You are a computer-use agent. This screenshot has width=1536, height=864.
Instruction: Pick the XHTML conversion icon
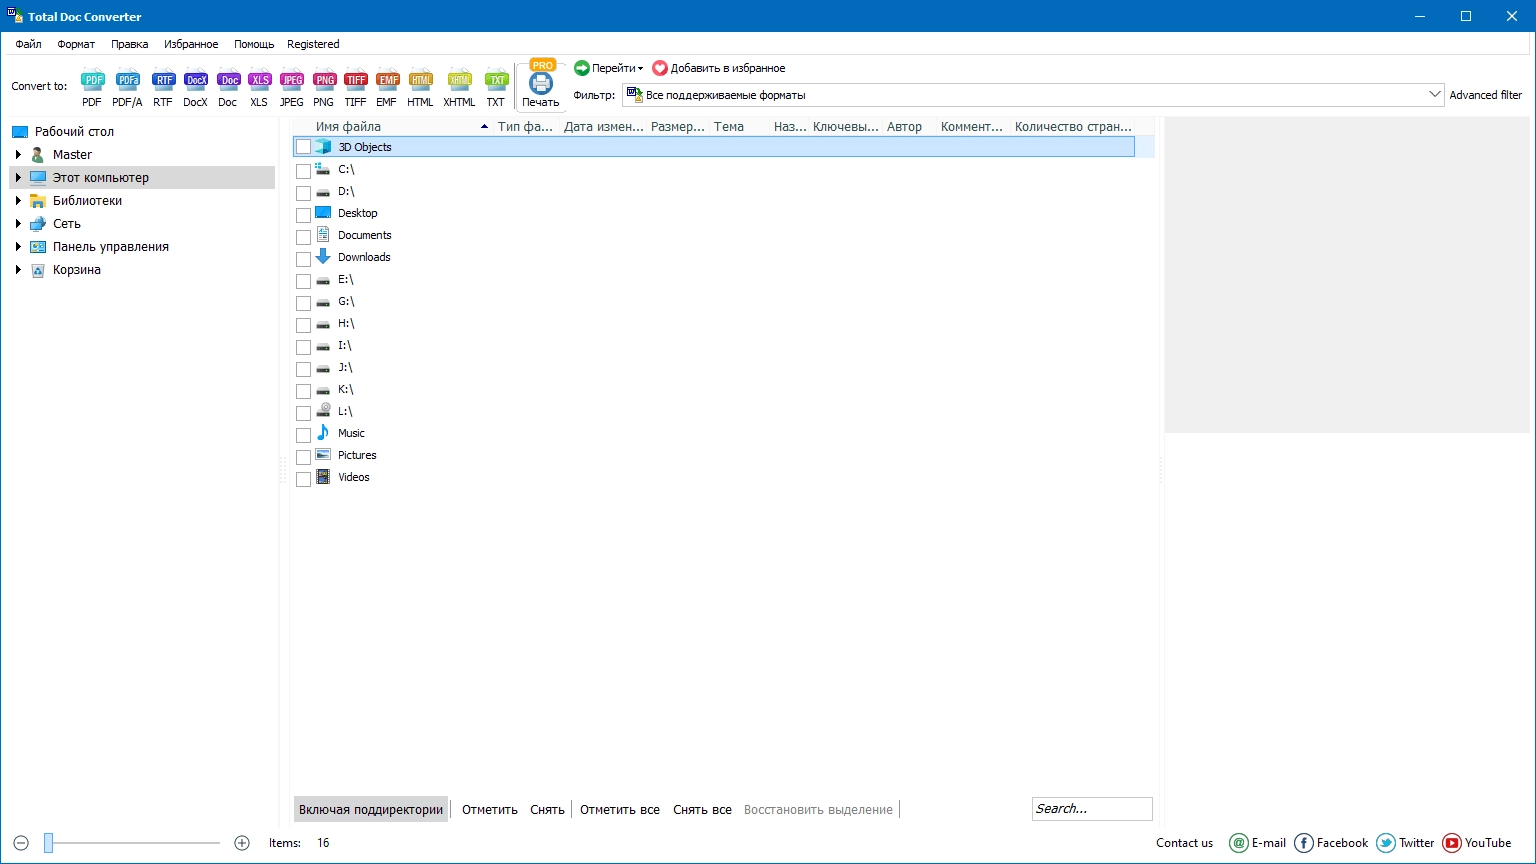[x=459, y=88]
